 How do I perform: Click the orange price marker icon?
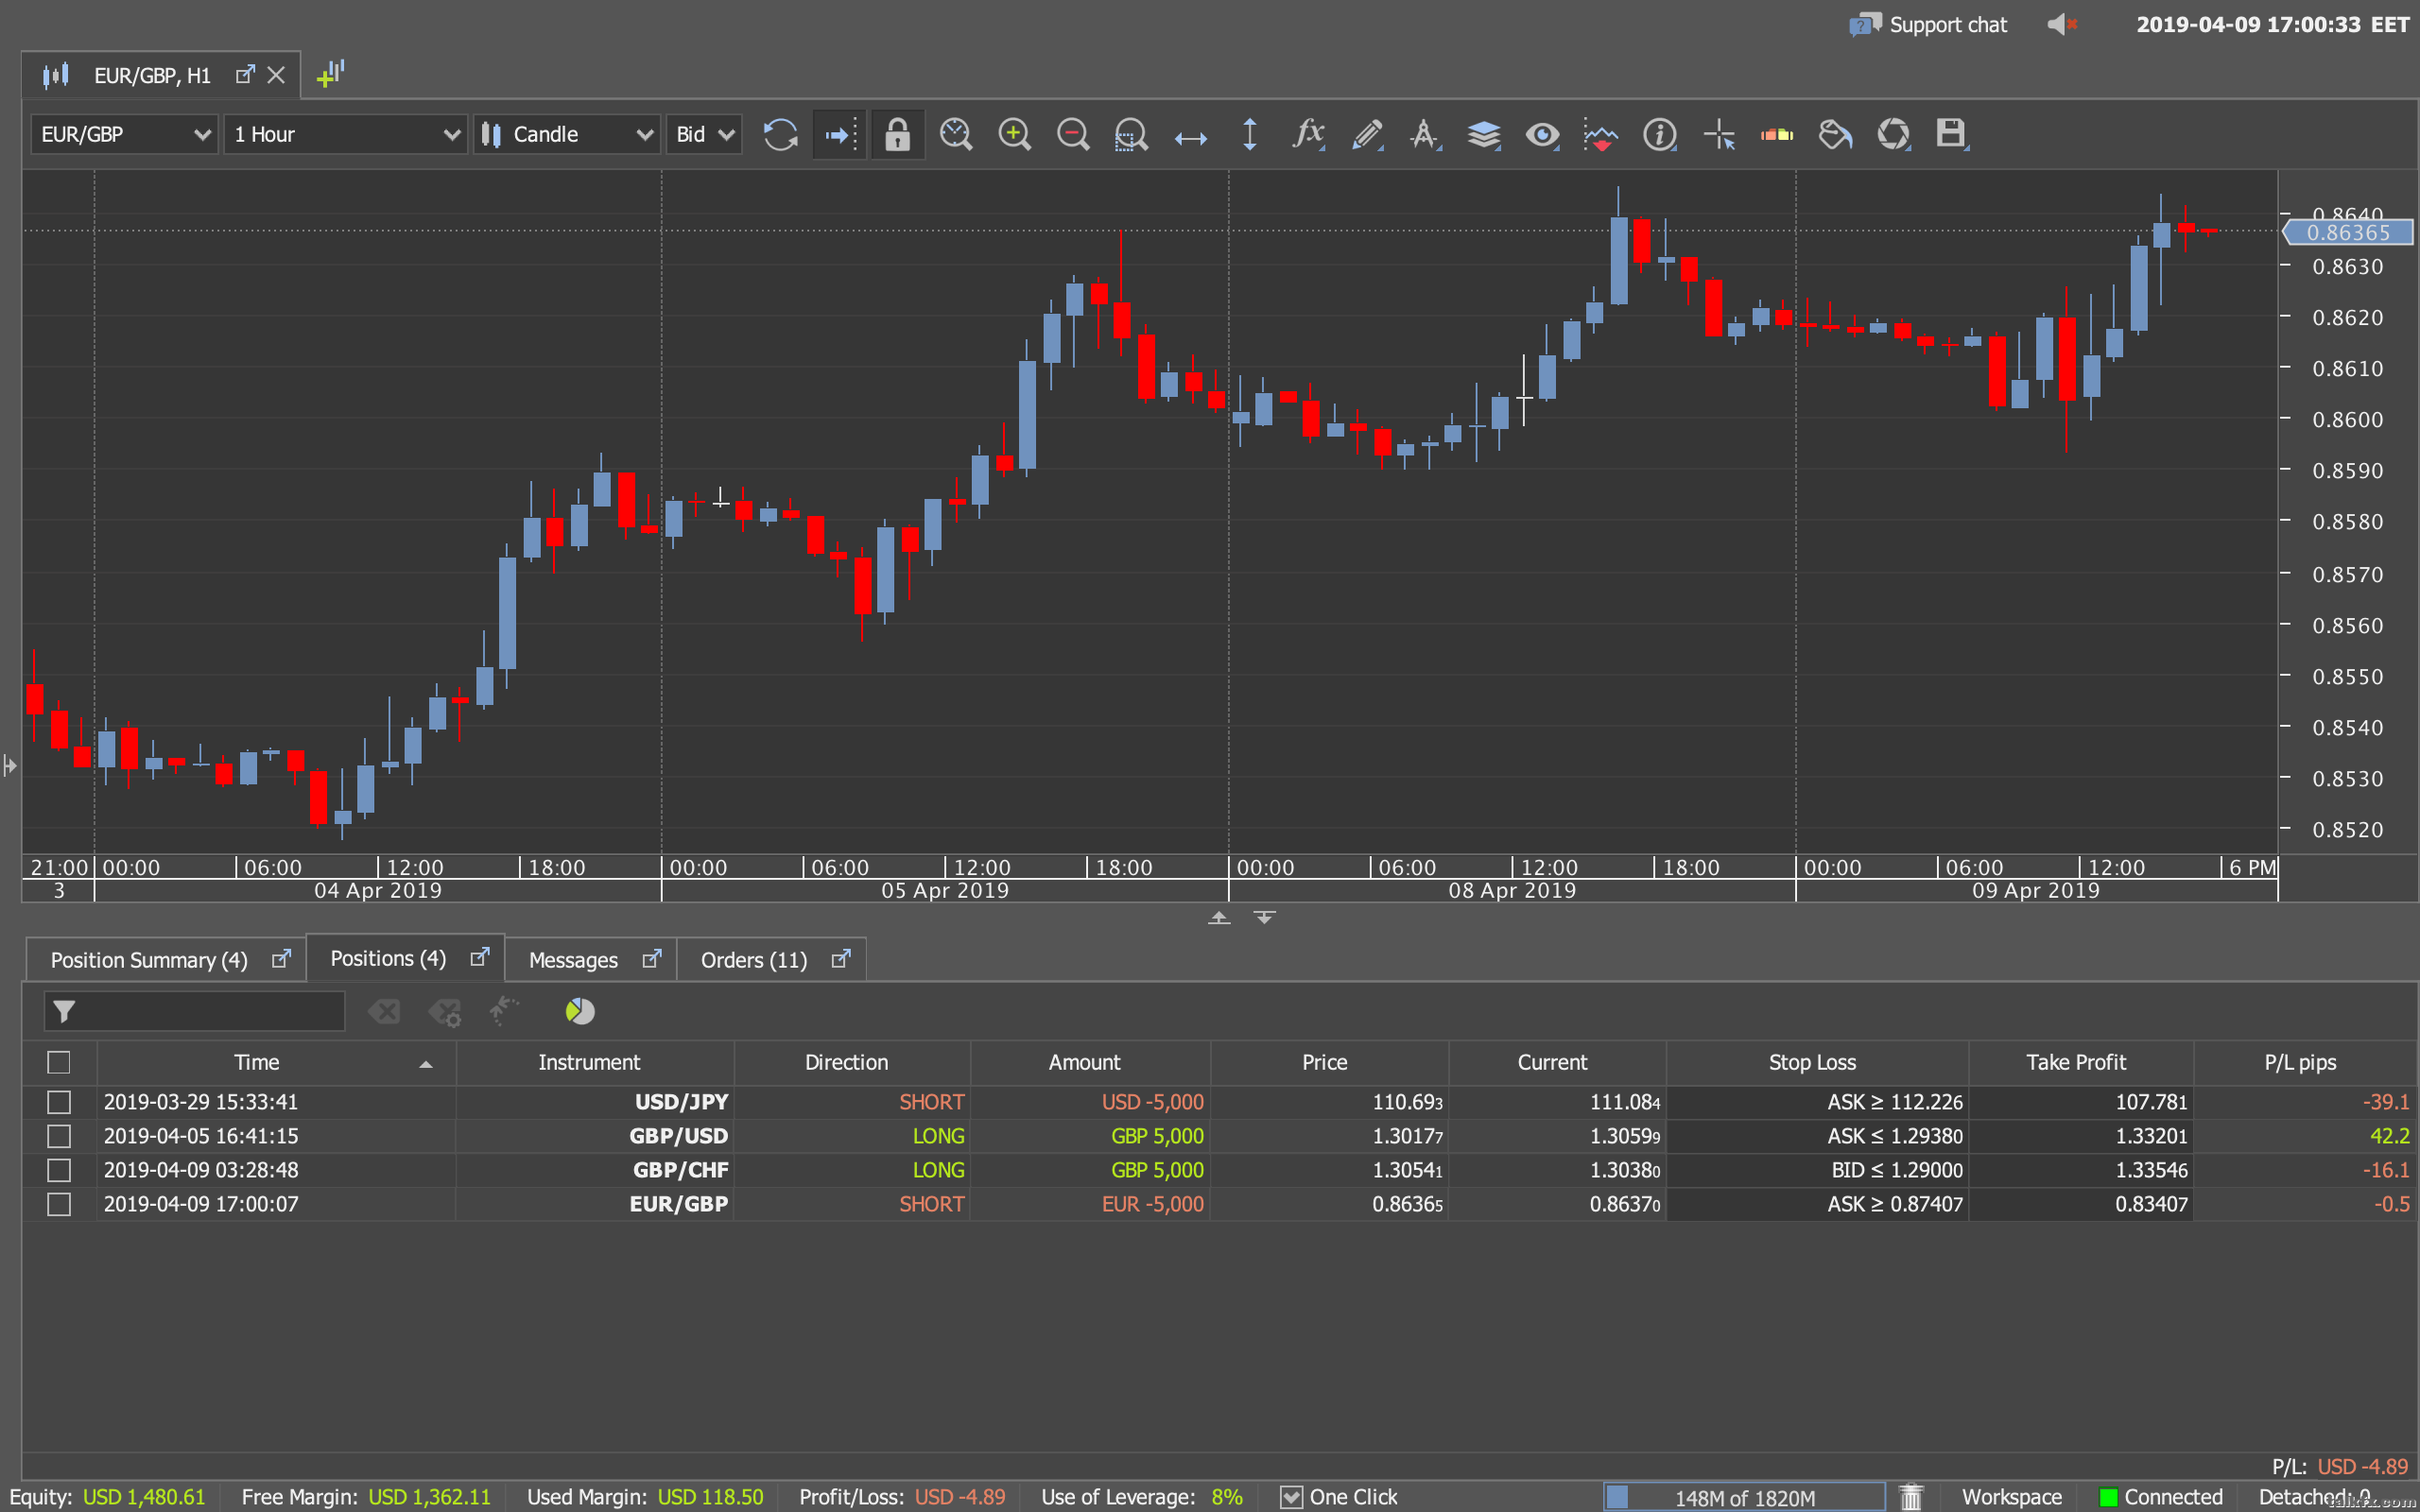click(x=1777, y=134)
